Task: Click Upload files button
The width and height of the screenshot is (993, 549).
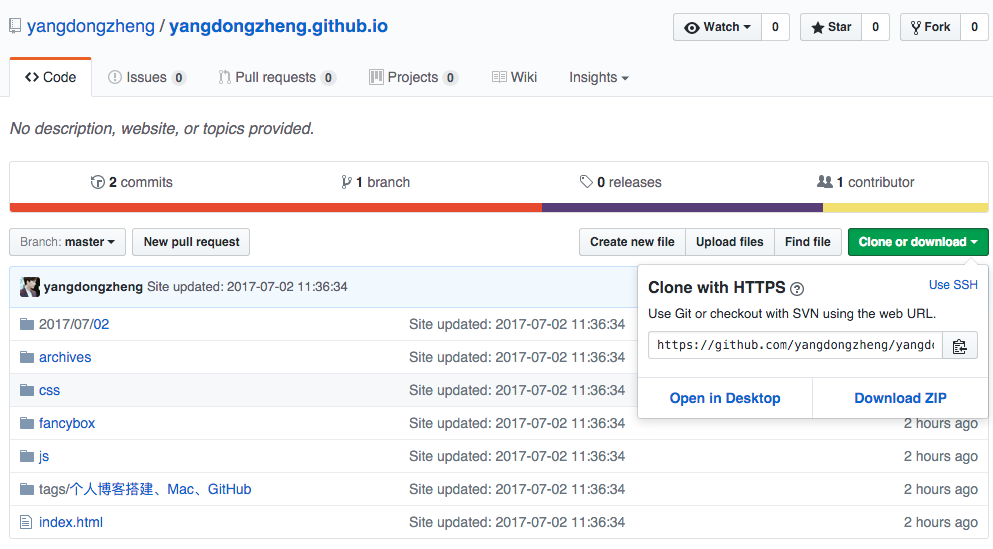Action: point(730,242)
